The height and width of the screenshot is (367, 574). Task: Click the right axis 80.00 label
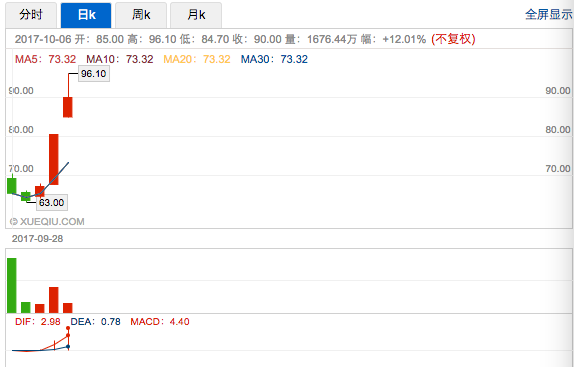coord(558,130)
